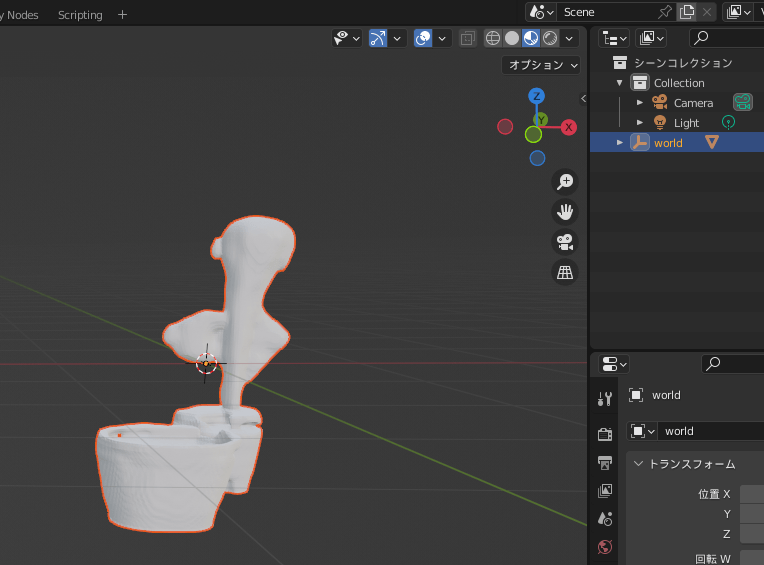The height and width of the screenshot is (565, 764).
Task: Open the Render properties tab
Action: (605, 433)
